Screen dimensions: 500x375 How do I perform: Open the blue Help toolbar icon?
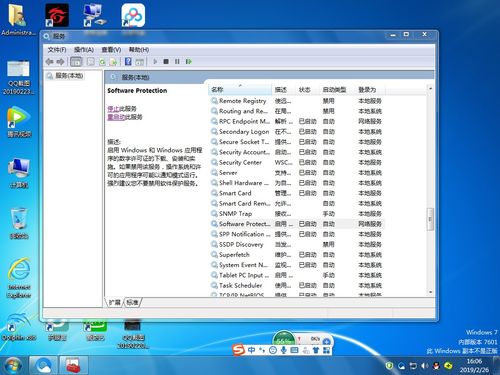tap(128, 62)
